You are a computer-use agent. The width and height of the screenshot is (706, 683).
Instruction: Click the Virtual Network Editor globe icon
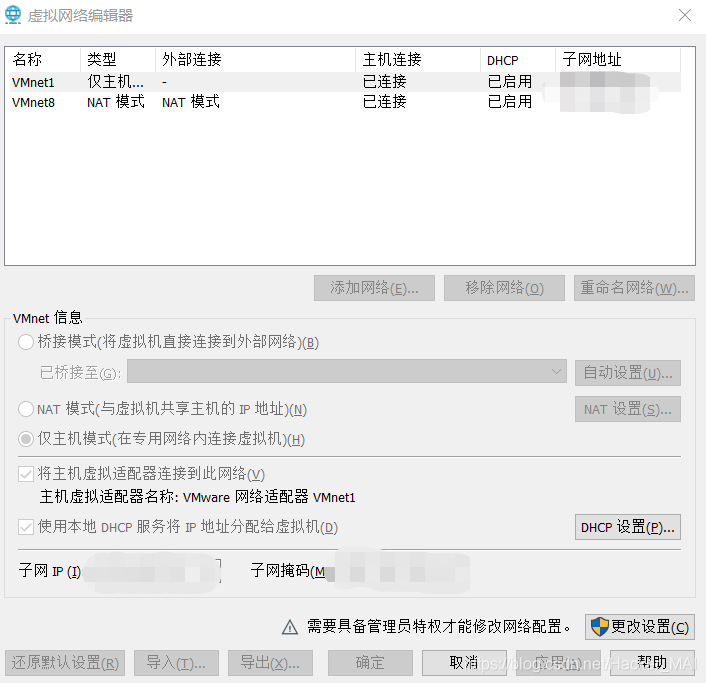click(13, 15)
